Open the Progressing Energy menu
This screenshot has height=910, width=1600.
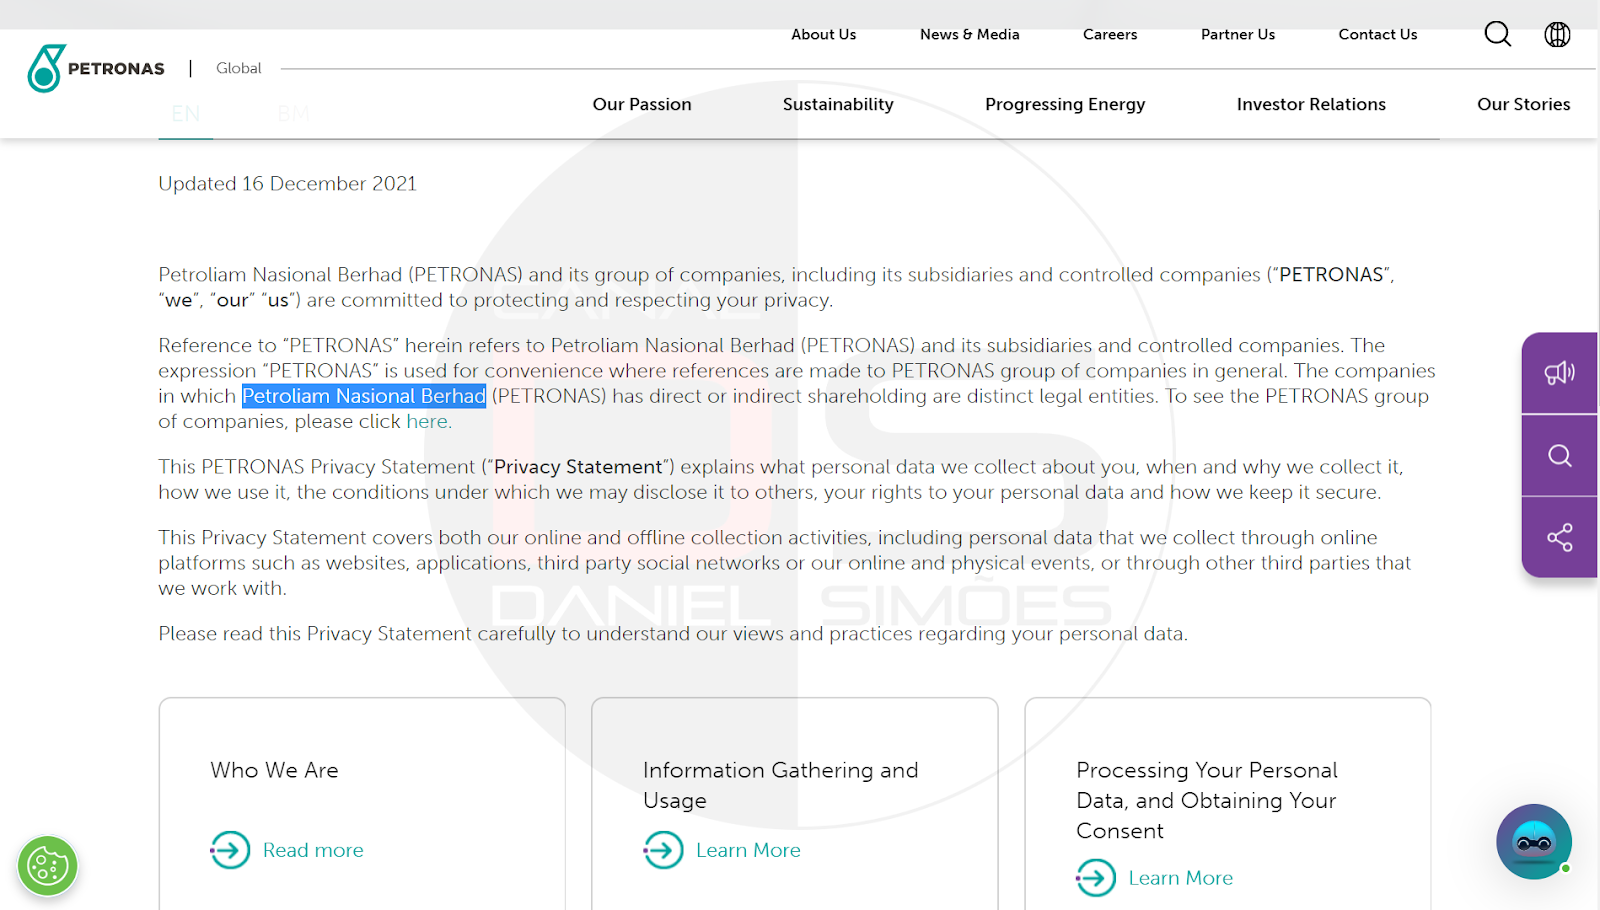tap(1065, 104)
